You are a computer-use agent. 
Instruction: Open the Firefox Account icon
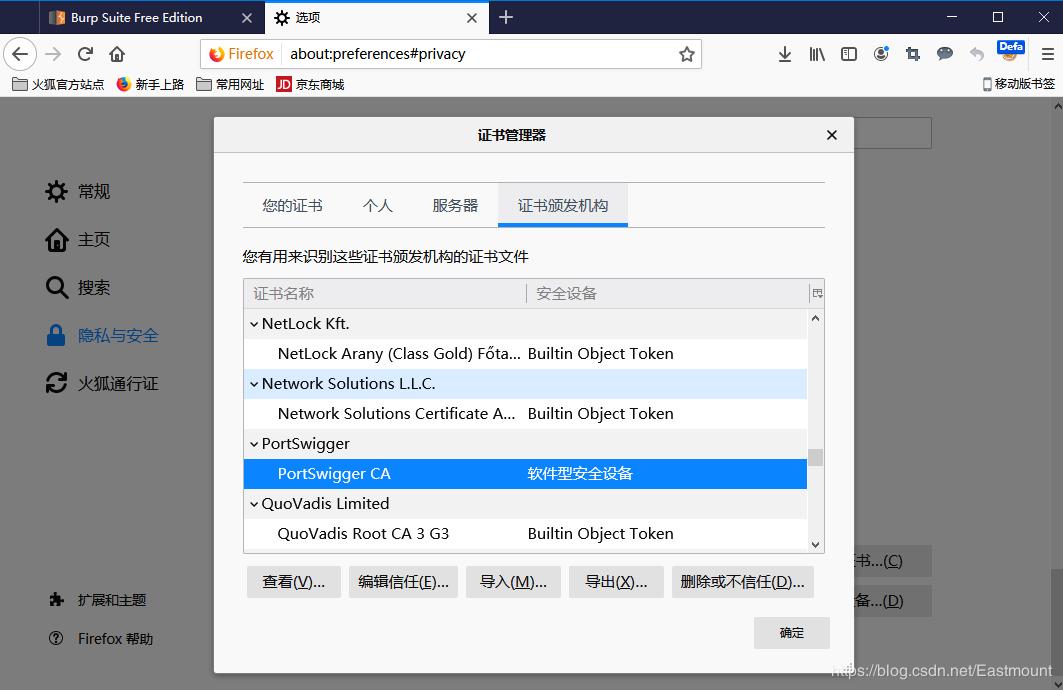click(x=881, y=54)
